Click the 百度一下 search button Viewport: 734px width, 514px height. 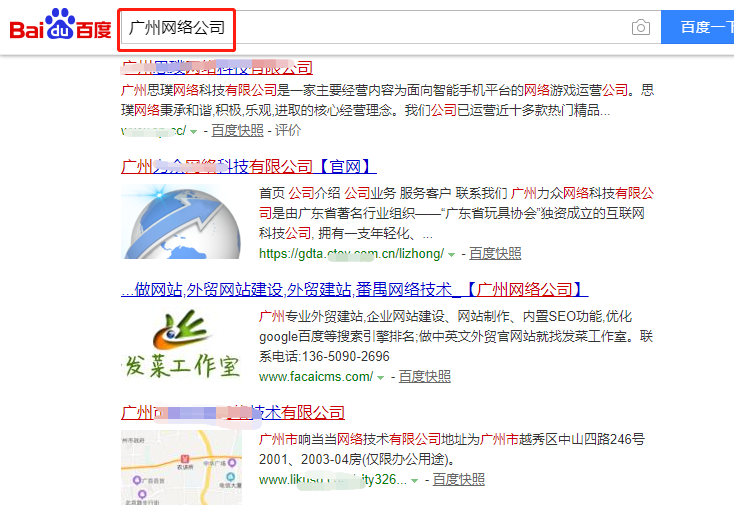697,27
